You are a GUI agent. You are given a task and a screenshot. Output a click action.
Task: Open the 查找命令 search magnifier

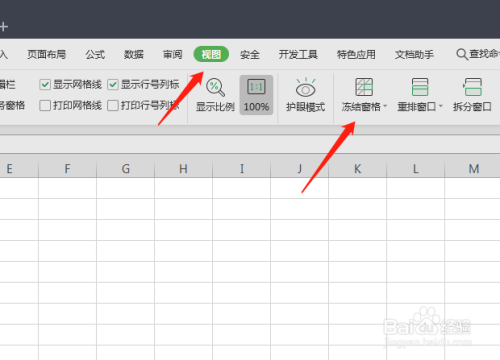pos(462,54)
